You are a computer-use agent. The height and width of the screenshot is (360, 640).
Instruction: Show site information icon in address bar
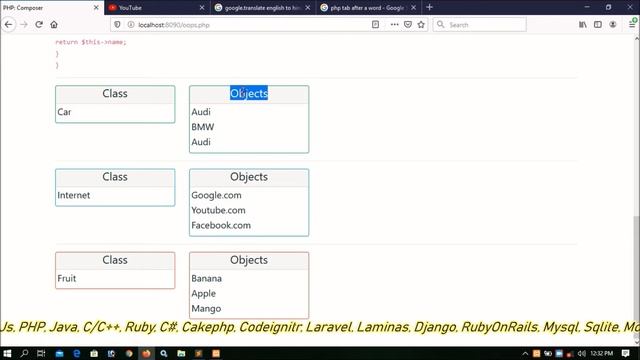click(x=131, y=24)
